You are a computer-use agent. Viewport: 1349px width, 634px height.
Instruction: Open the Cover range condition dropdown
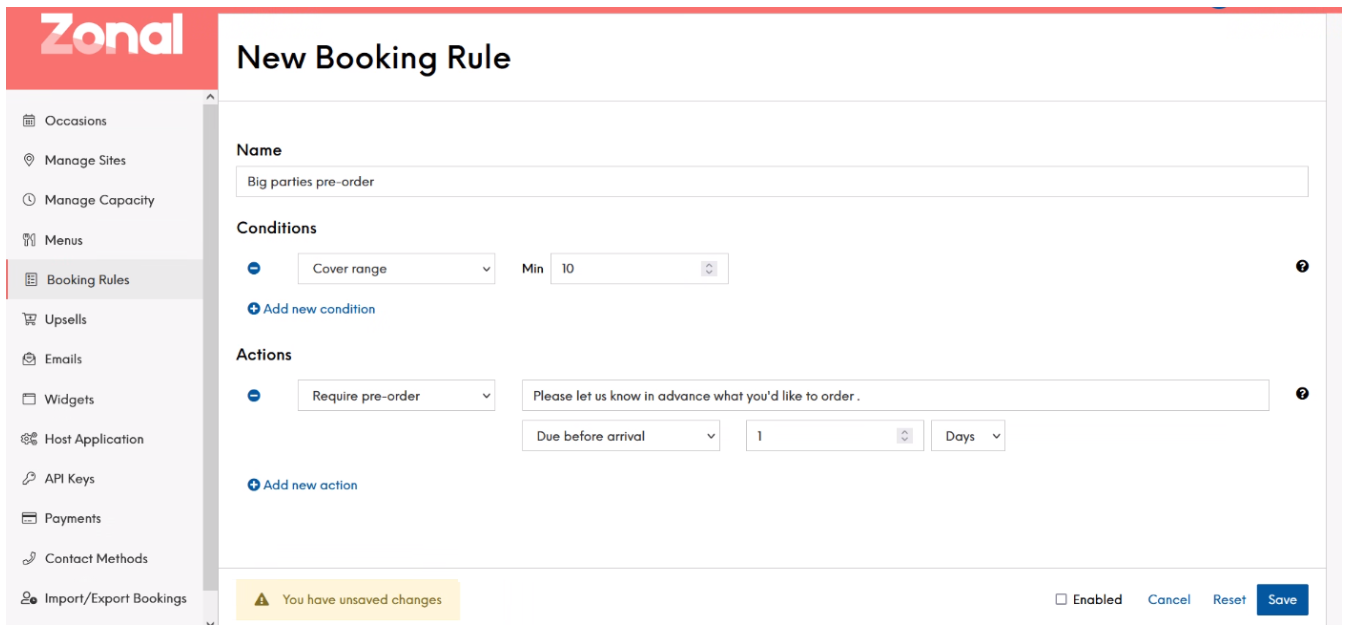pyautogui.click(x=397, y=269)
